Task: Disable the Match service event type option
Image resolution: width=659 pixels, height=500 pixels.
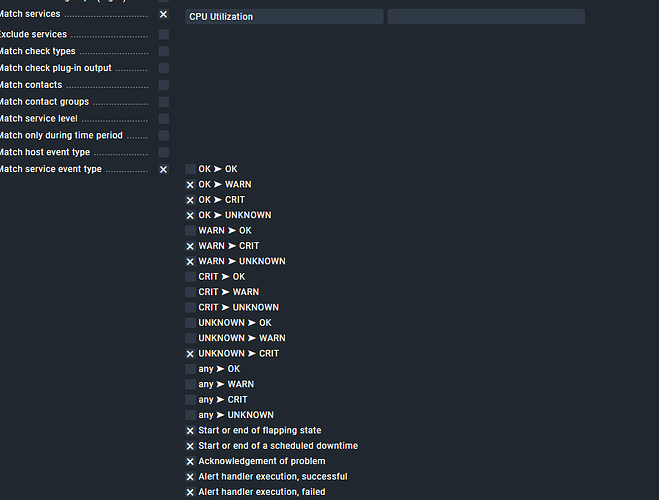Action: tap(163, 170)
